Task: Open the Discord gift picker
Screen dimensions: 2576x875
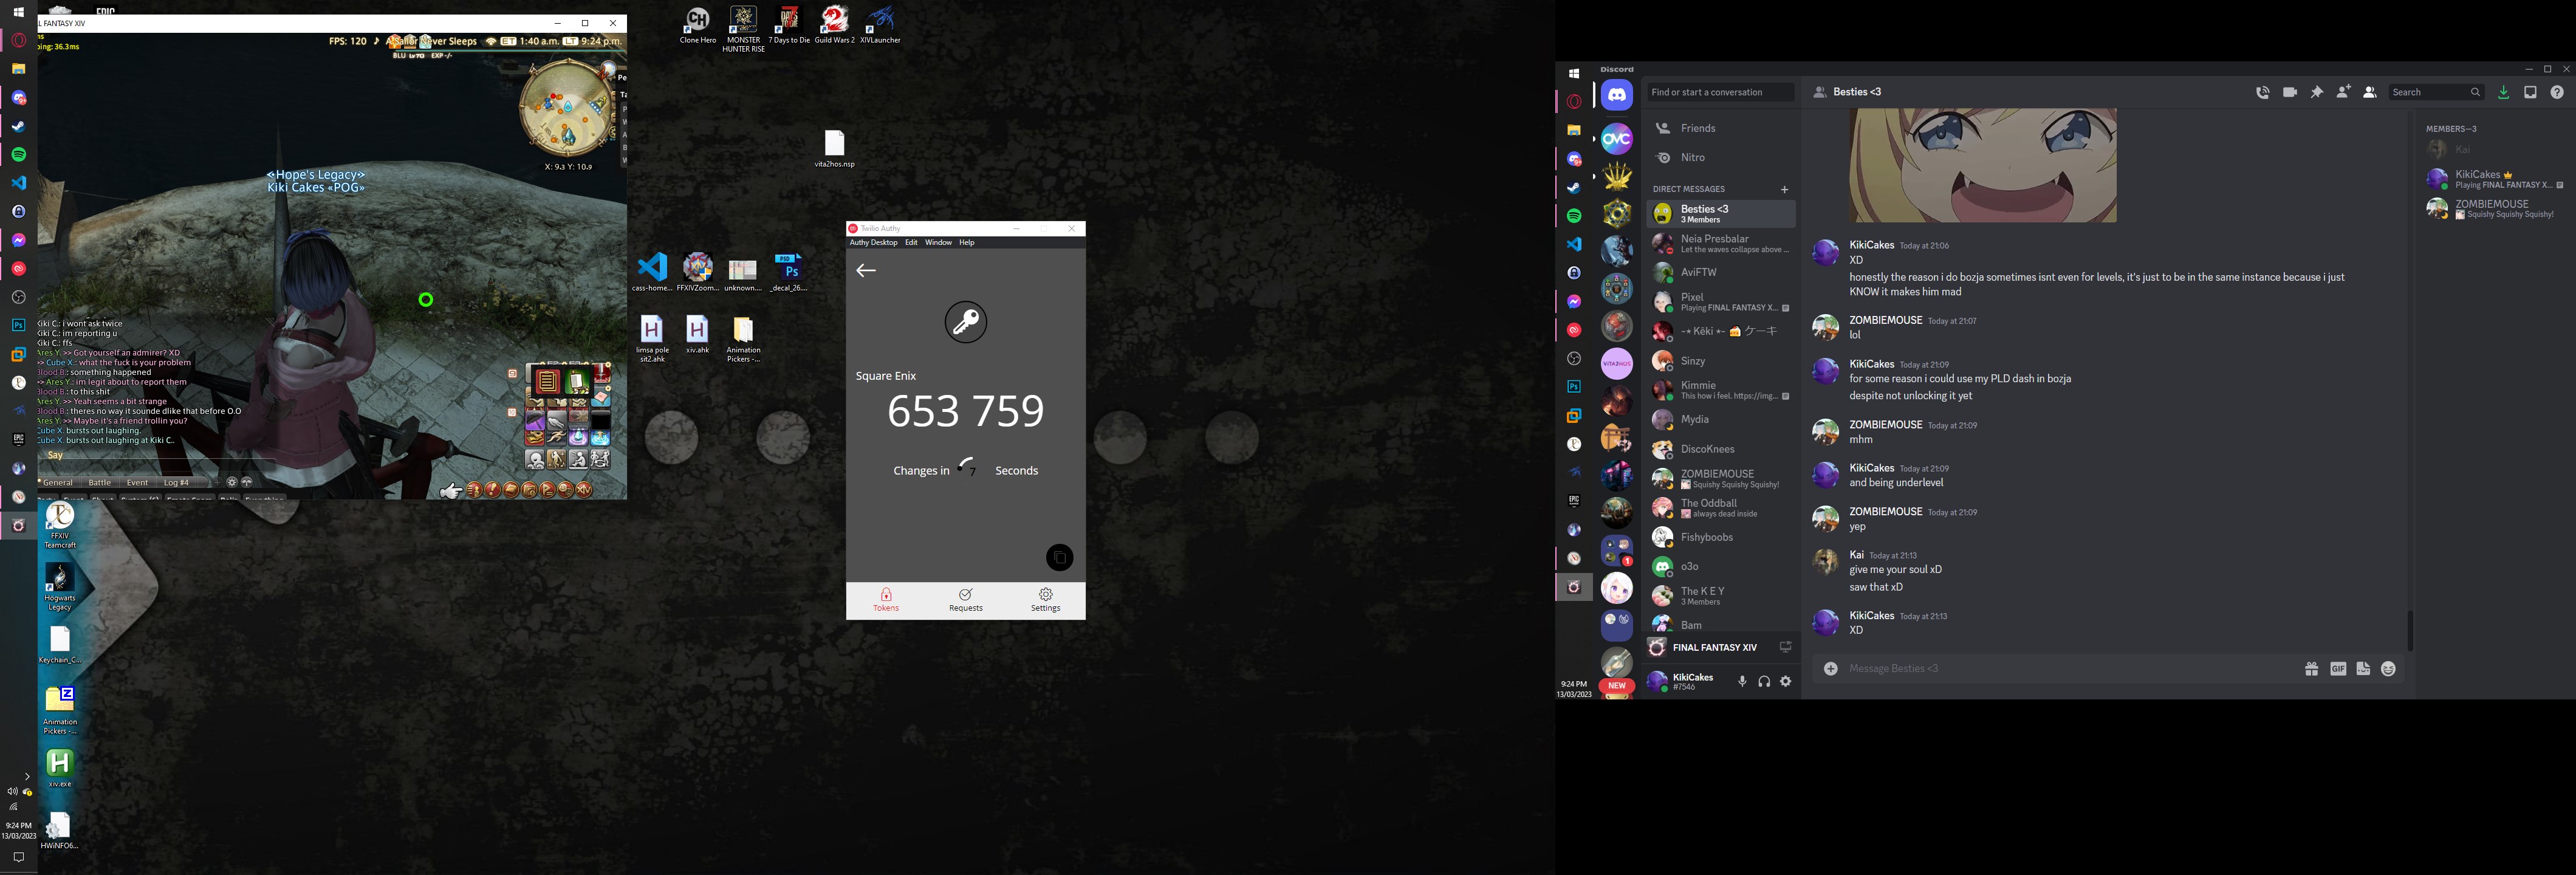Action: point(2311,669)
